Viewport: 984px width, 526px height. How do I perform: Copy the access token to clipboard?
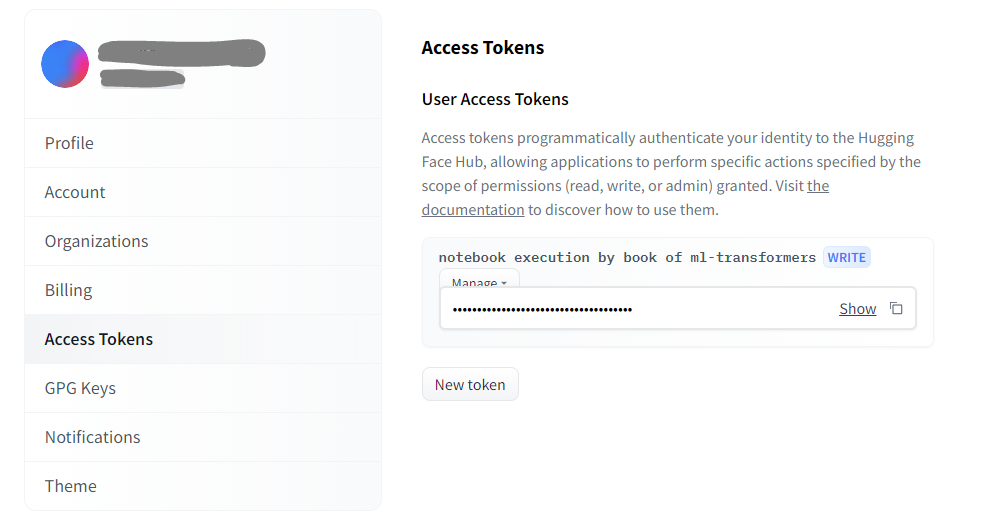pyautogui.click(x=896, y=309)
